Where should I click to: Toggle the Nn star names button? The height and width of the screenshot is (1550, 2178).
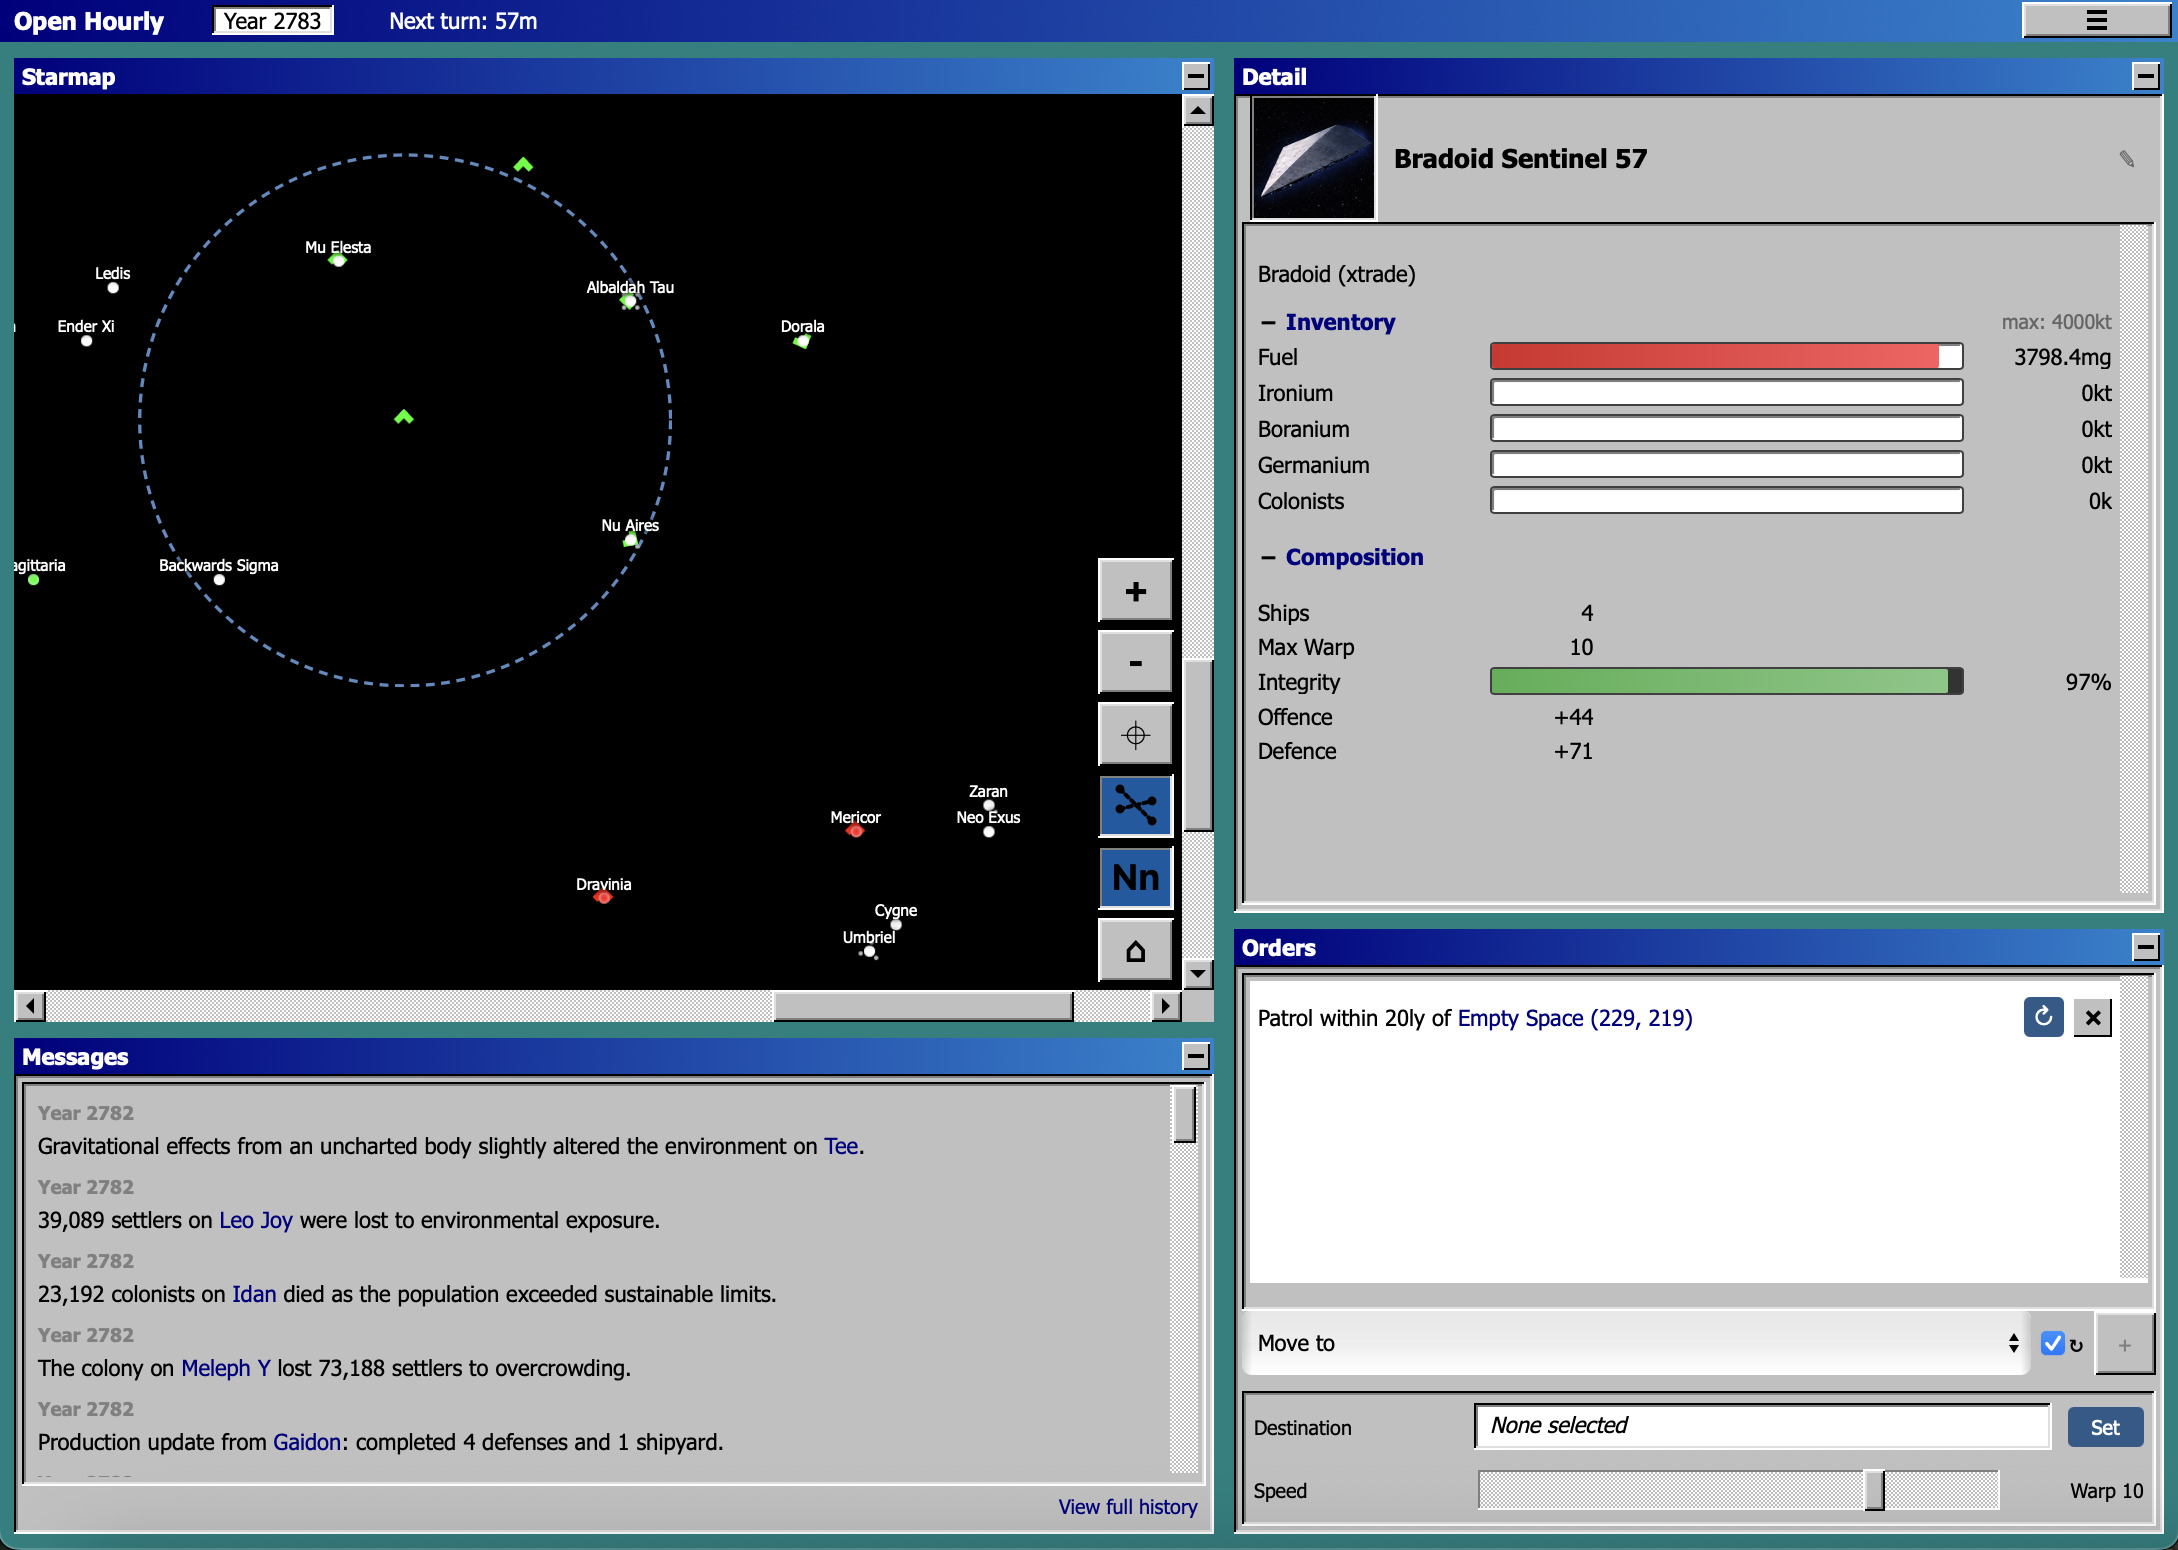[x=1135, y=878]
